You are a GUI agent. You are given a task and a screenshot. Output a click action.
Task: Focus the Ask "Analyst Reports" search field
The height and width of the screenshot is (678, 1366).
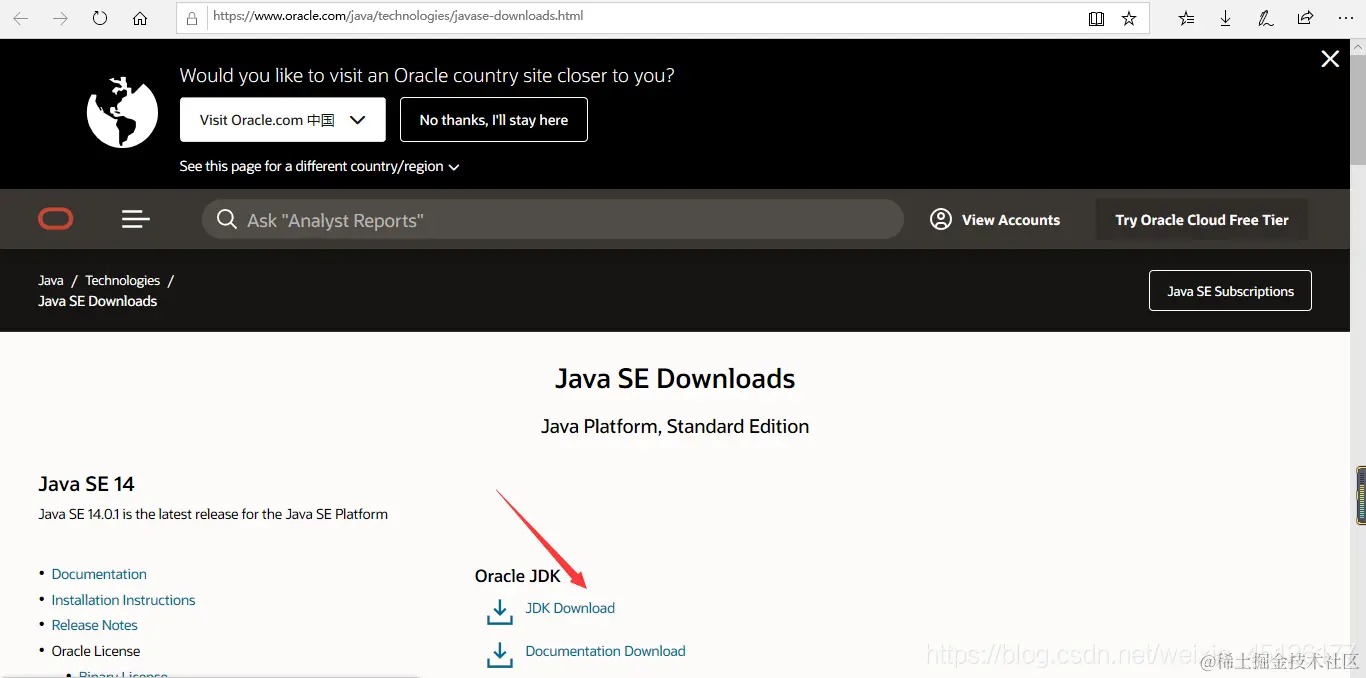click(553, 220)
